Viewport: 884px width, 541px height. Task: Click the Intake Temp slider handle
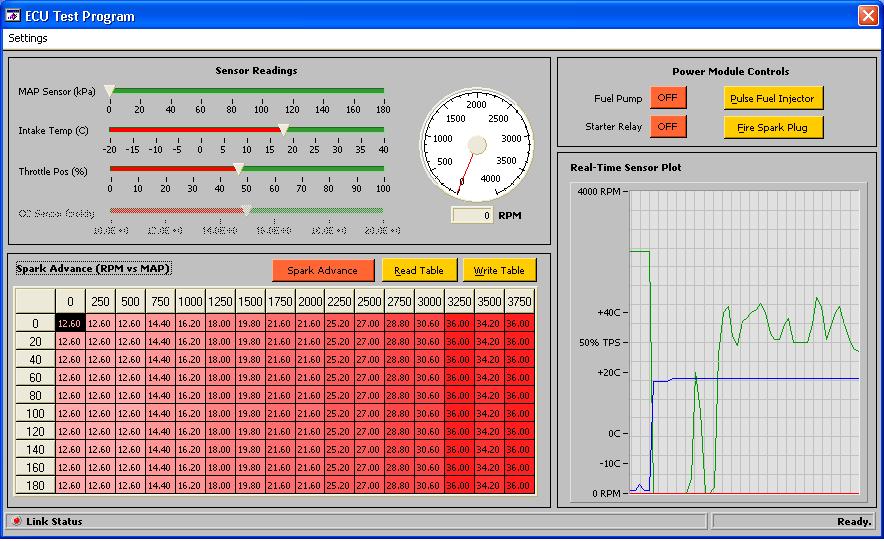(284, 130)
